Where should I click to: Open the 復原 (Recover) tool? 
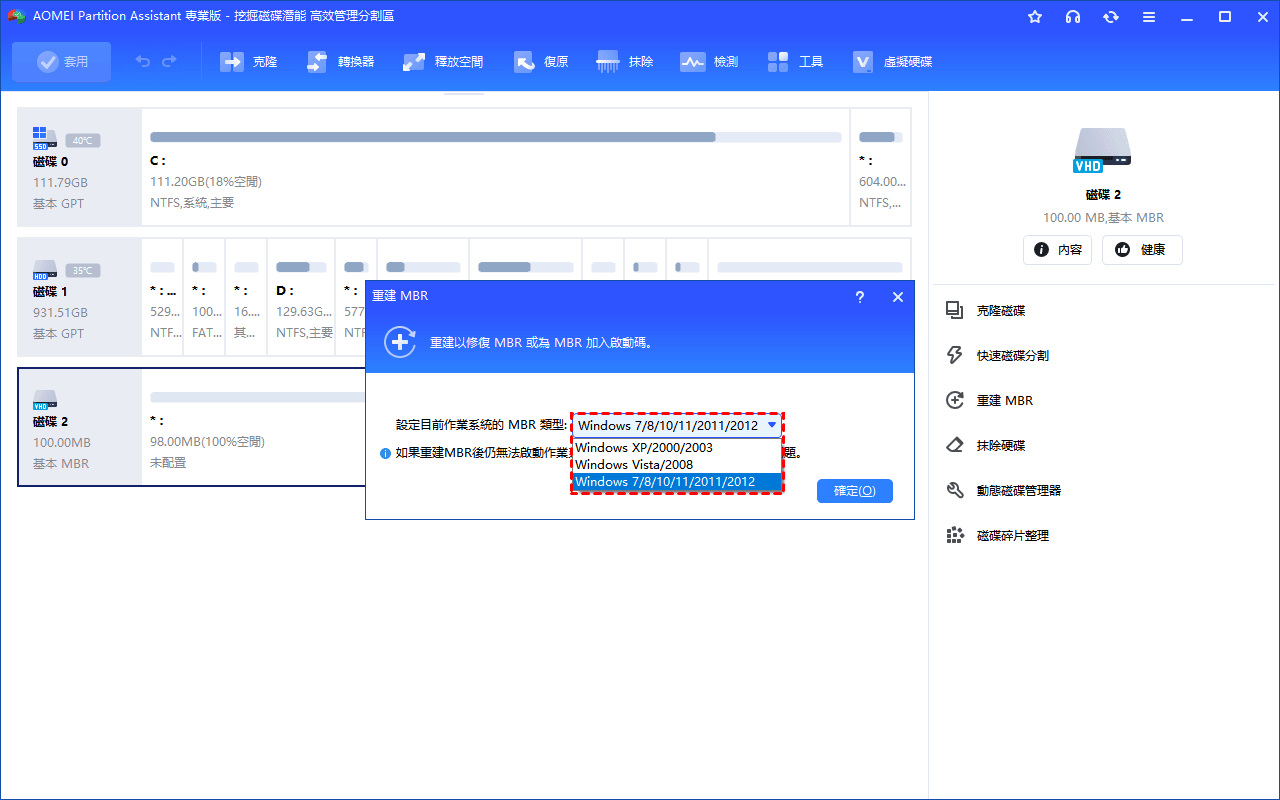pyautogui.click(x=525, y=62)
